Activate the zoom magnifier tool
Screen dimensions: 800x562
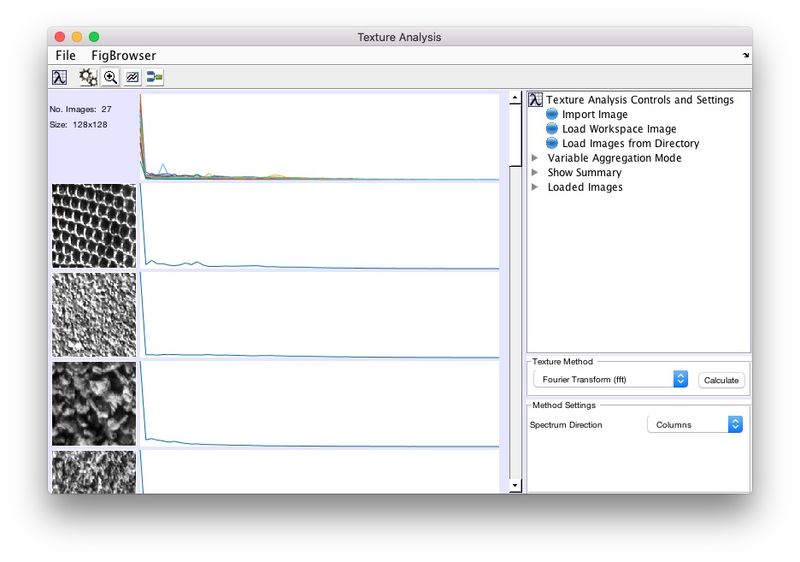pos(111,77)
